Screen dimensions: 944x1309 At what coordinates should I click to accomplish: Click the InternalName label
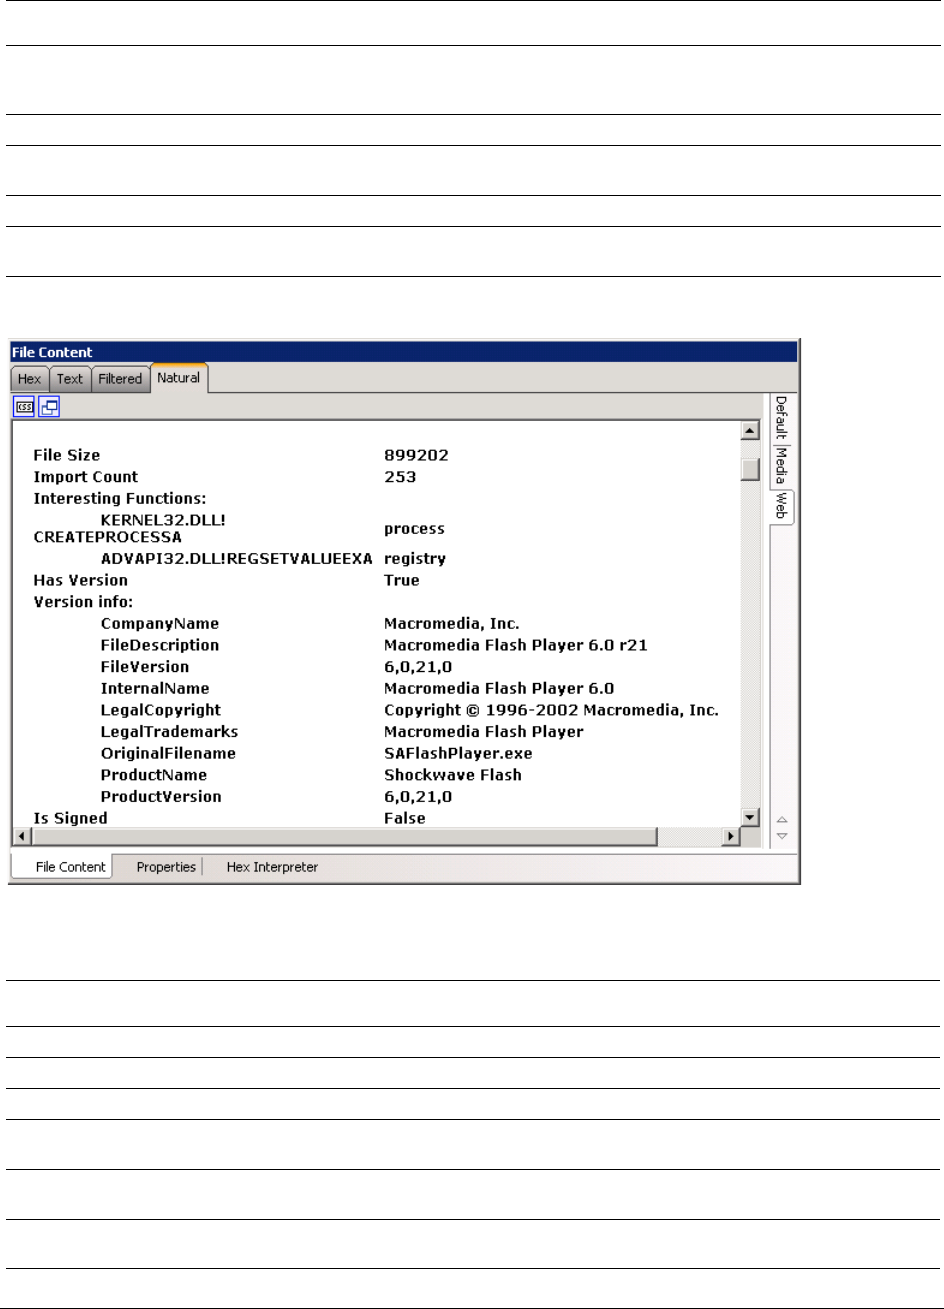pos(155,688)
